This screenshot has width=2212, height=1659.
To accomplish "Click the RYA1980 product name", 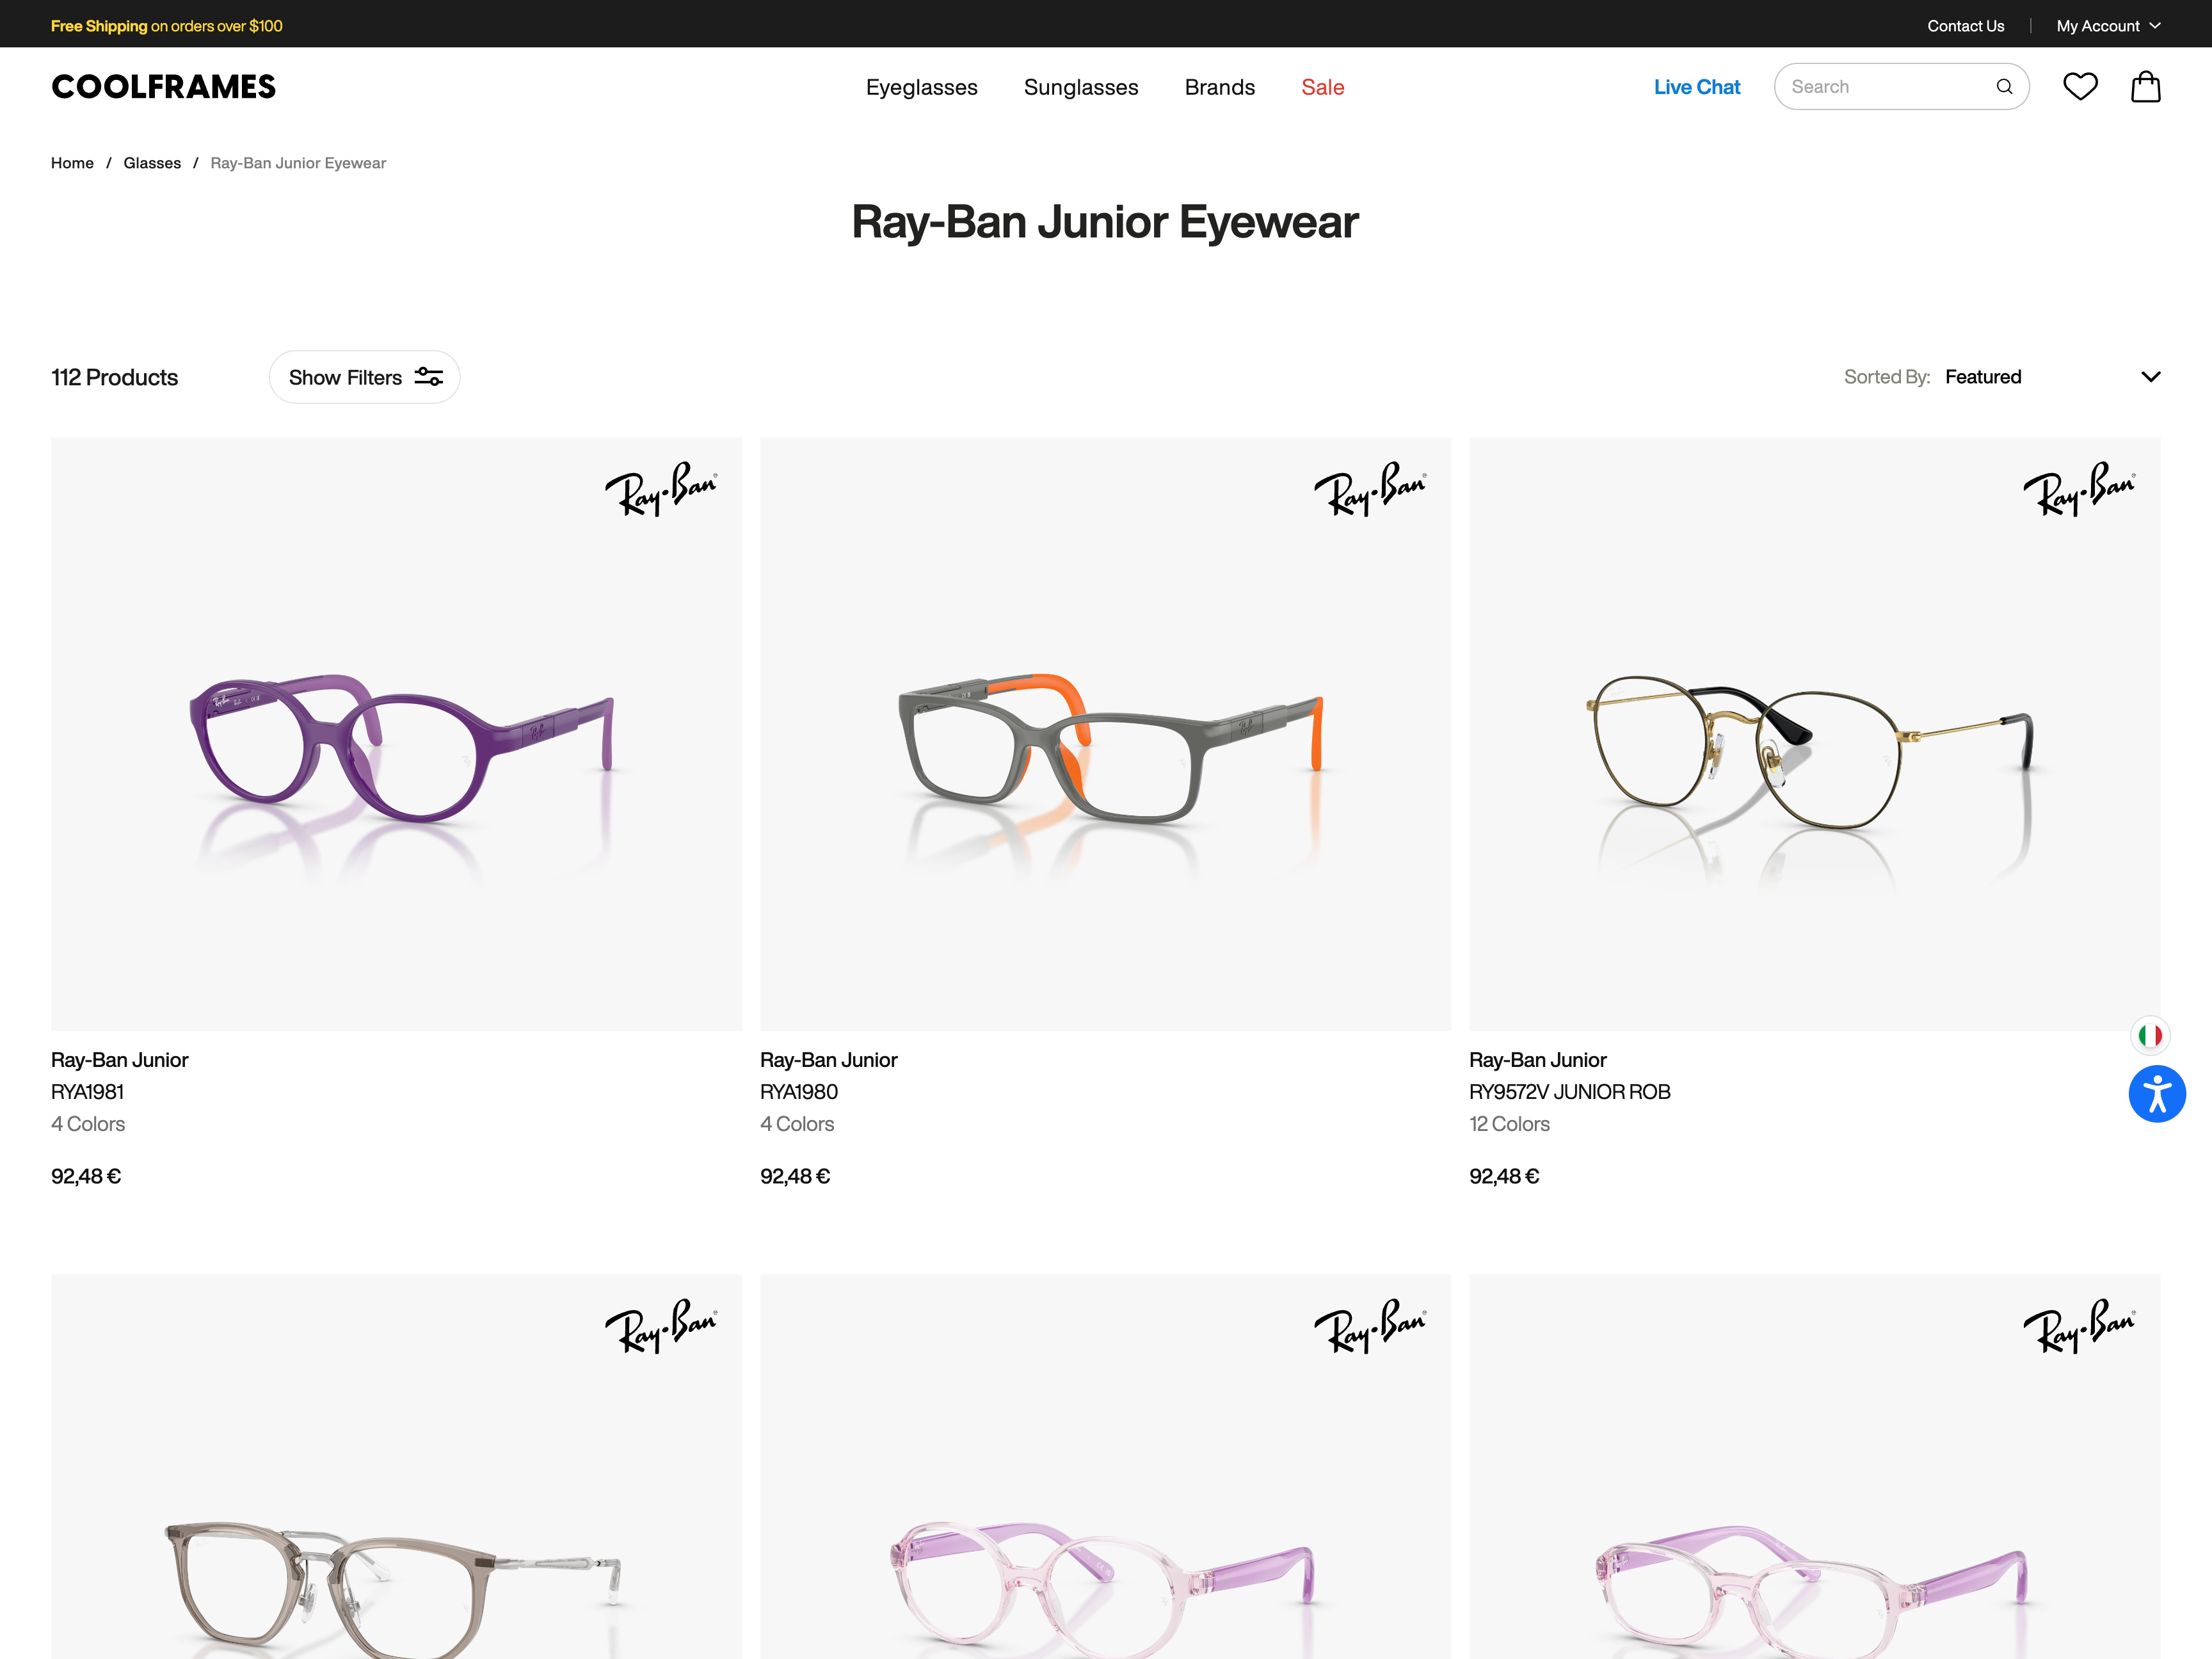I will point(798,1092).
